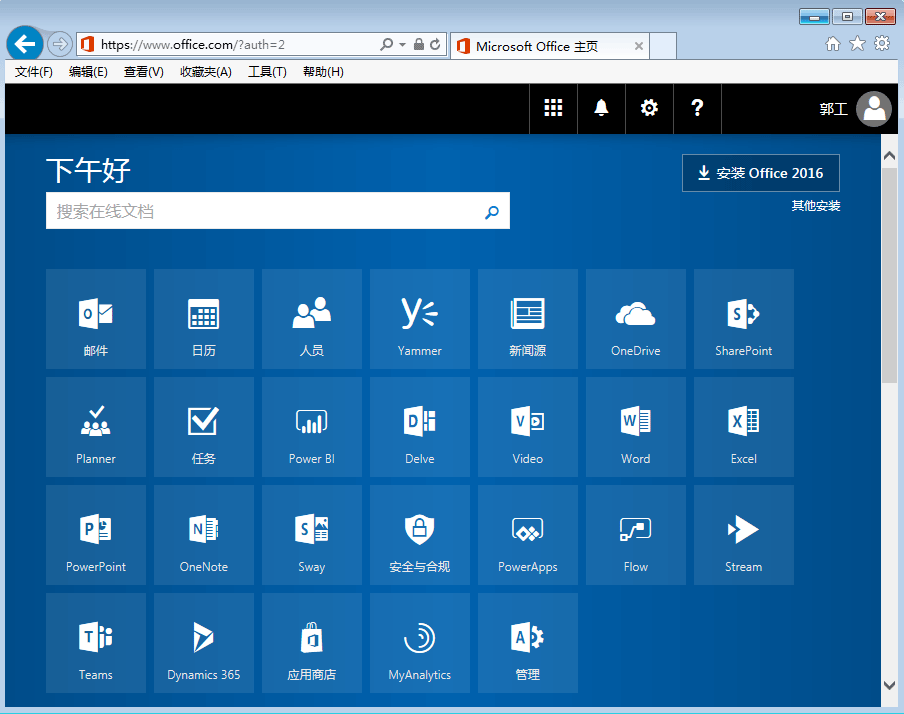Focus the 搜索在线文档 search field
904x714 pixels.
pyautogui.click(x=278, y=211)
